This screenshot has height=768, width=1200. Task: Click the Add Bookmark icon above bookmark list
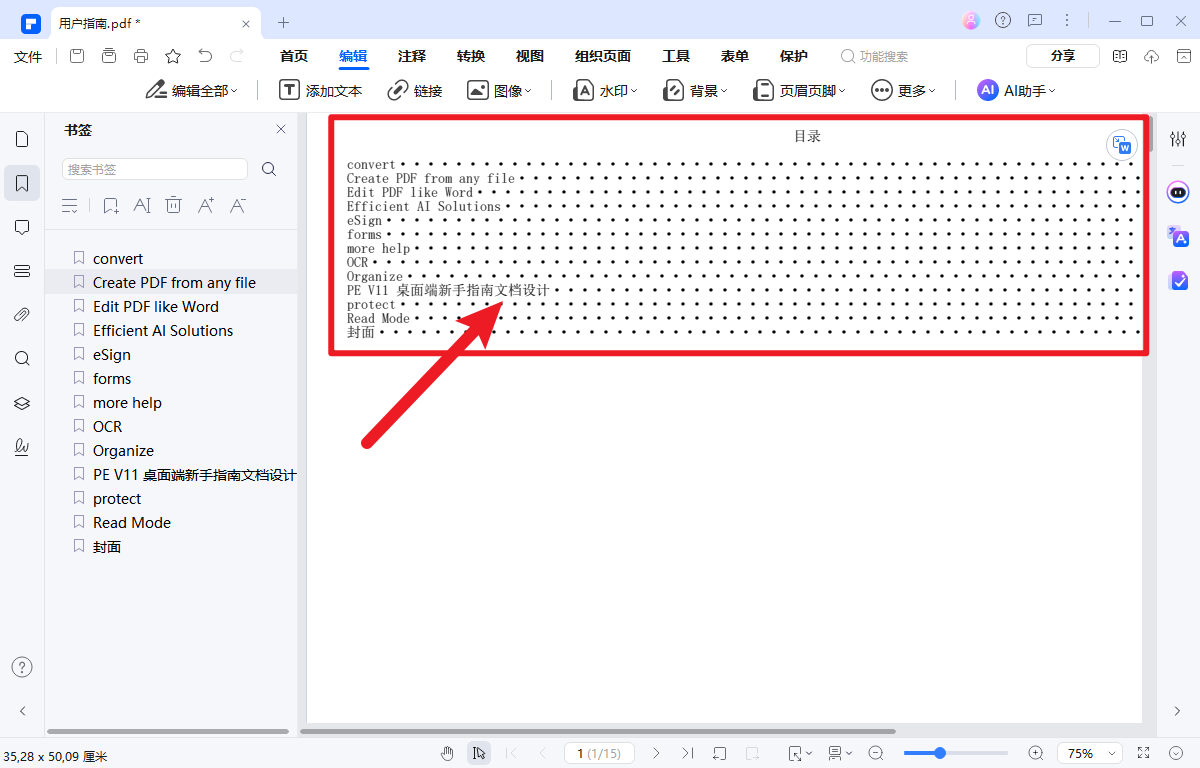(111, 205)
